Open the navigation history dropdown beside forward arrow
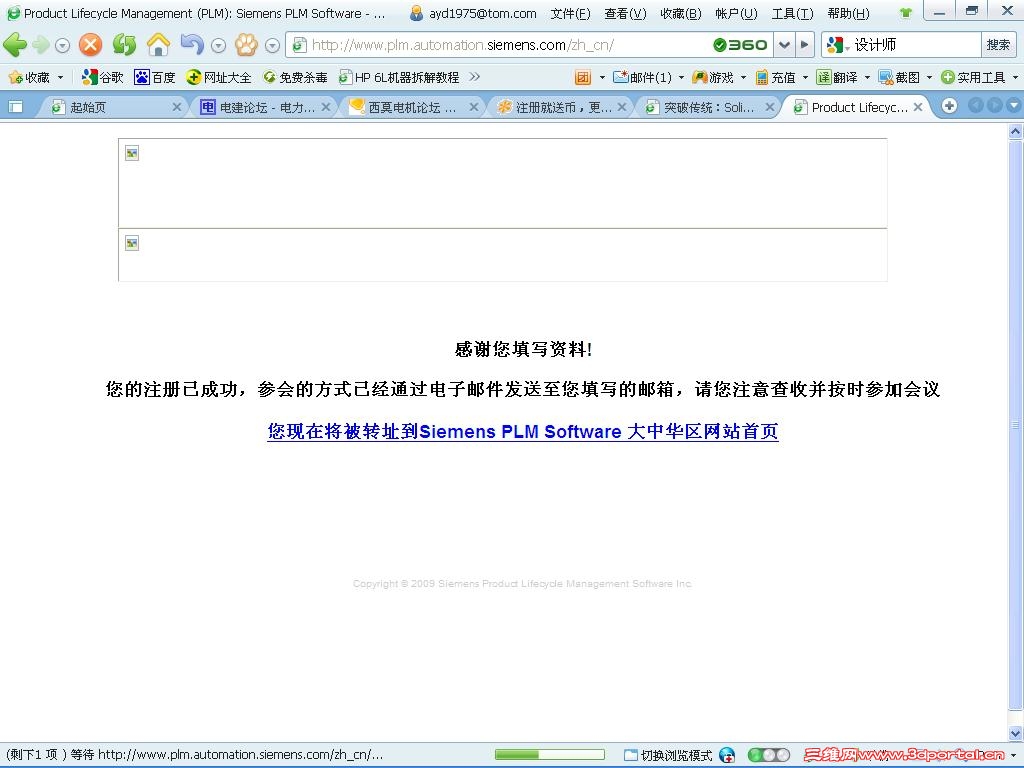This screenshot has width=1024, height=768. (x=63, y=46)
